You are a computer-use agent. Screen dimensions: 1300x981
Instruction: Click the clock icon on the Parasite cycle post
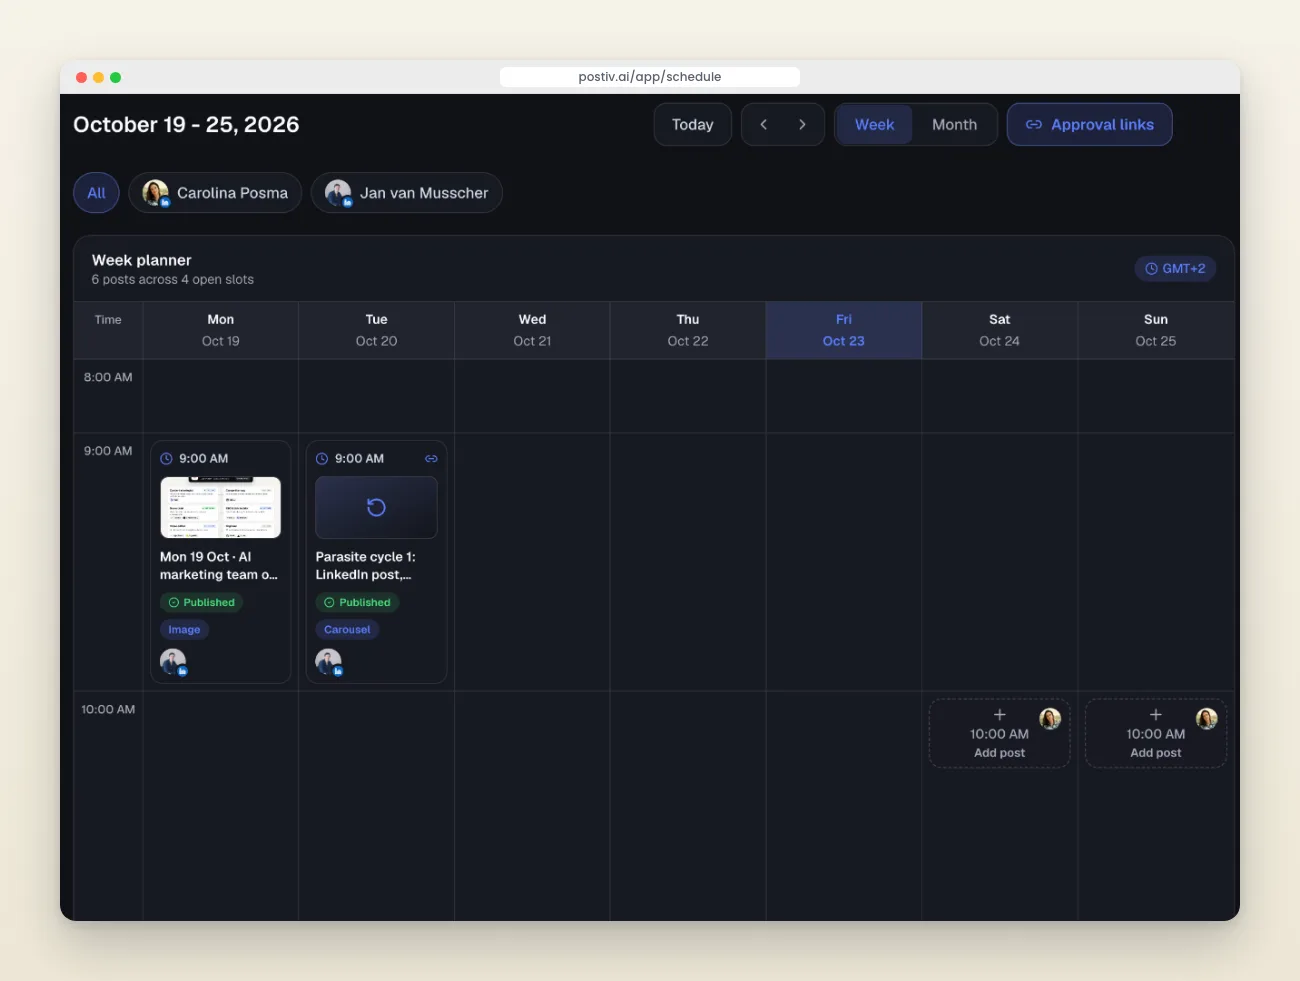coord(322,458)
